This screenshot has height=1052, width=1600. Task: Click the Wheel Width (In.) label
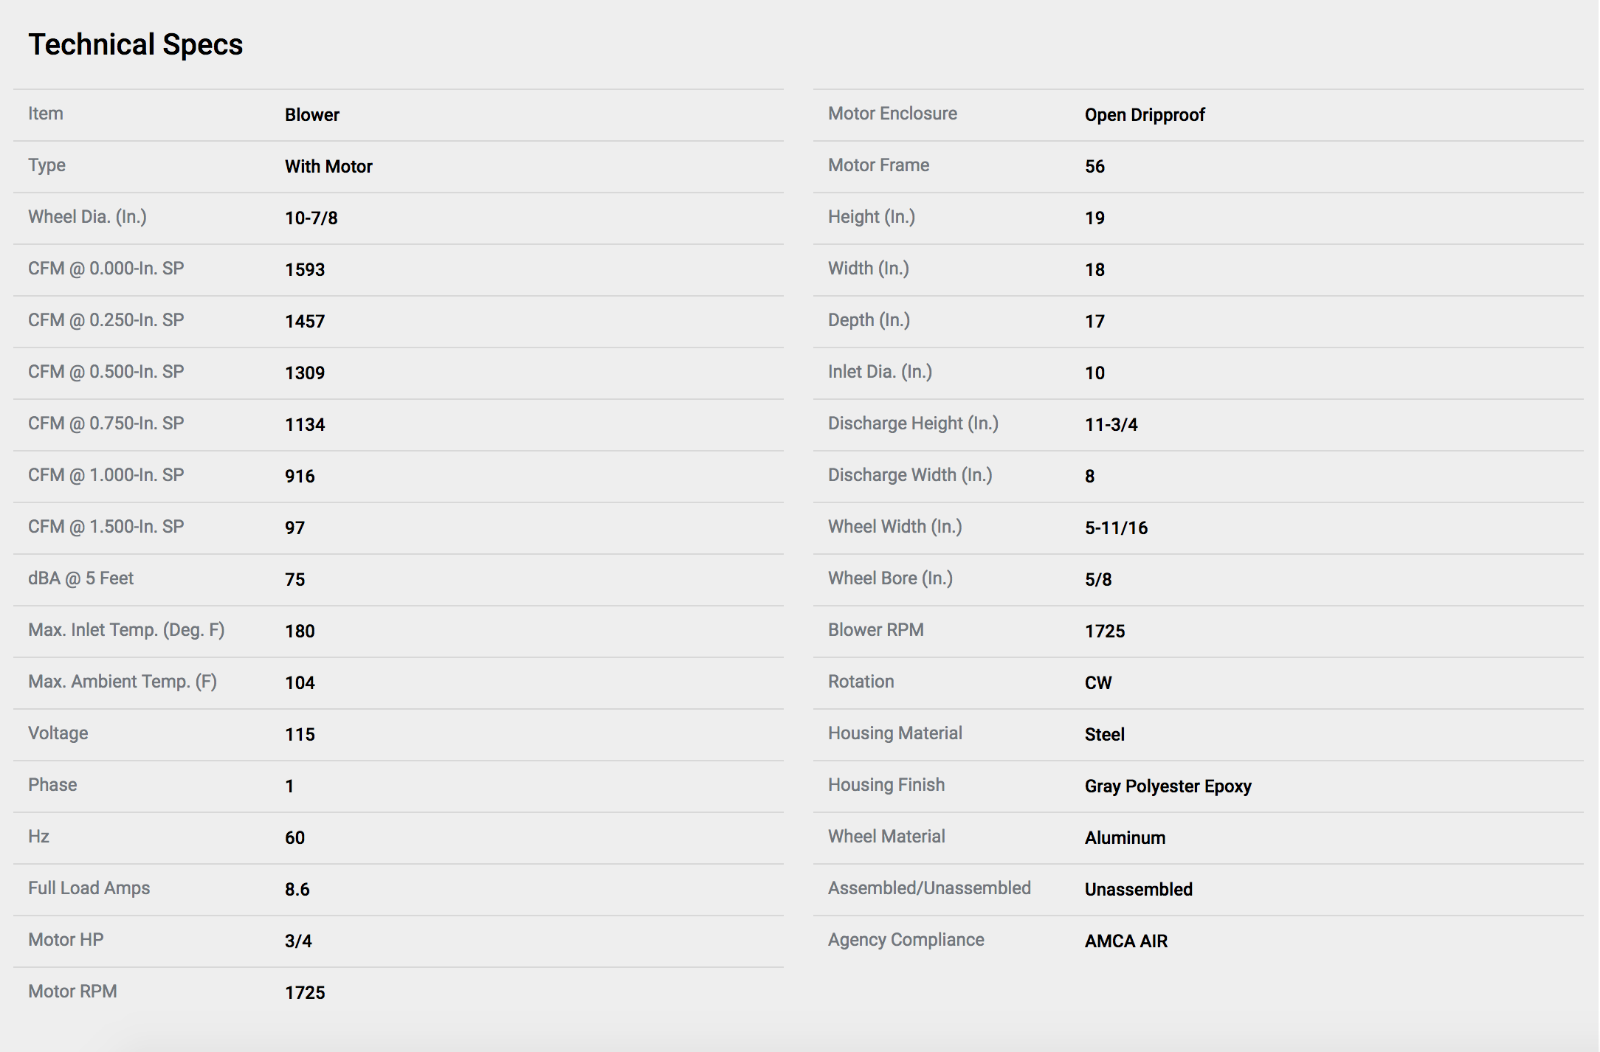click(x=895, y=527)
